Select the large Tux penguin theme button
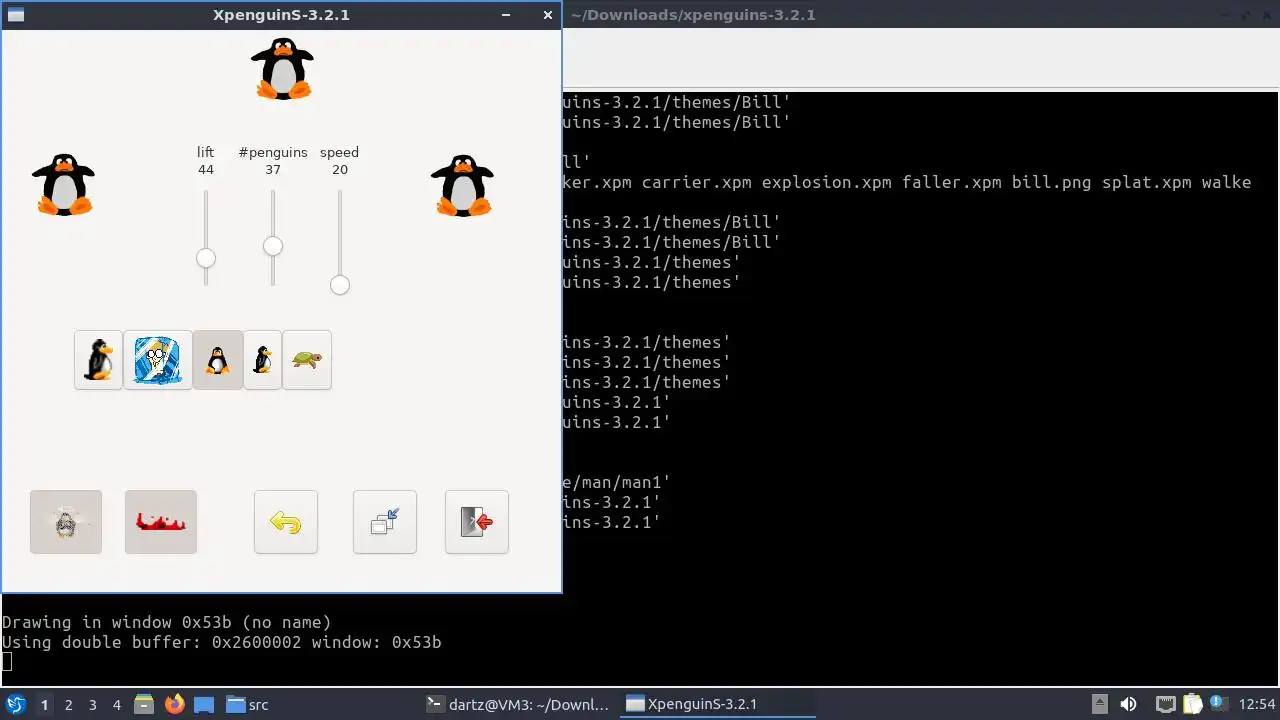Screen dimensions: 1280x720 click(x=98, y=360)
